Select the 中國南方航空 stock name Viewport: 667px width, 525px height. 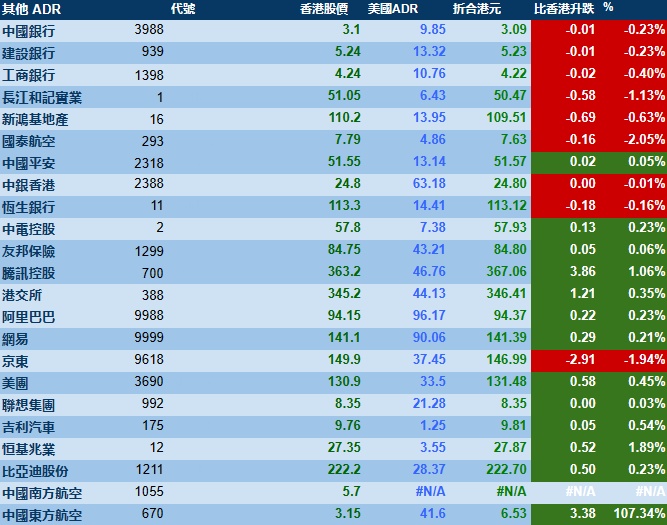pyautogui.click(x=42, y=494)
